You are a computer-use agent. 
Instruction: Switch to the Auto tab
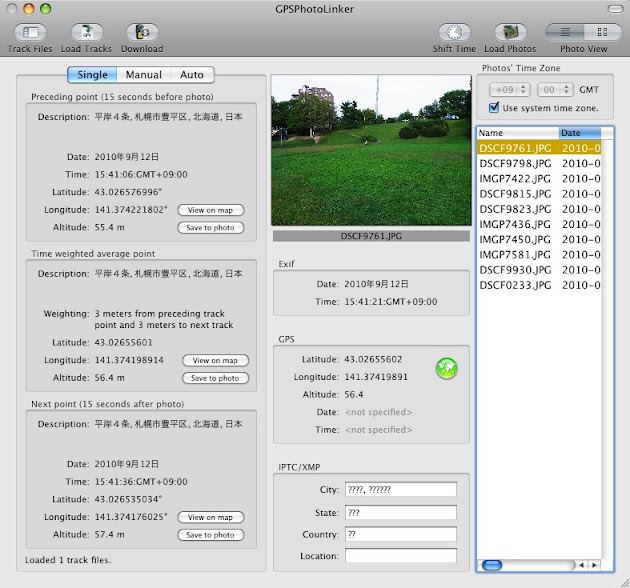tap(192, 75)
